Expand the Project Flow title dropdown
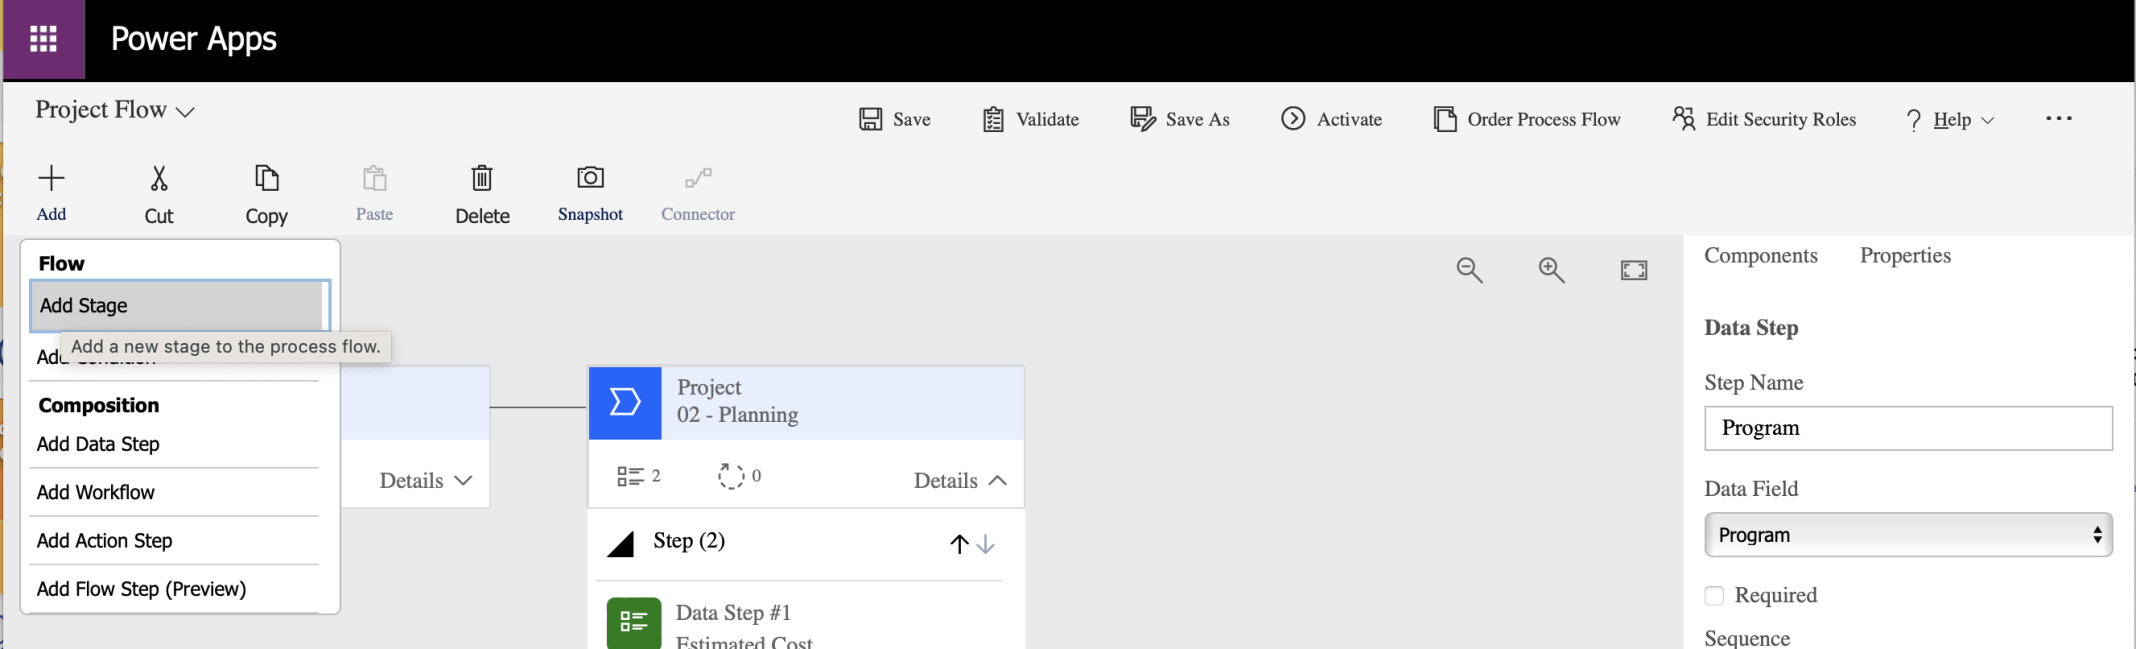Image resolution: width=2136 pixels, height=649 pixels. click(185, 112)
